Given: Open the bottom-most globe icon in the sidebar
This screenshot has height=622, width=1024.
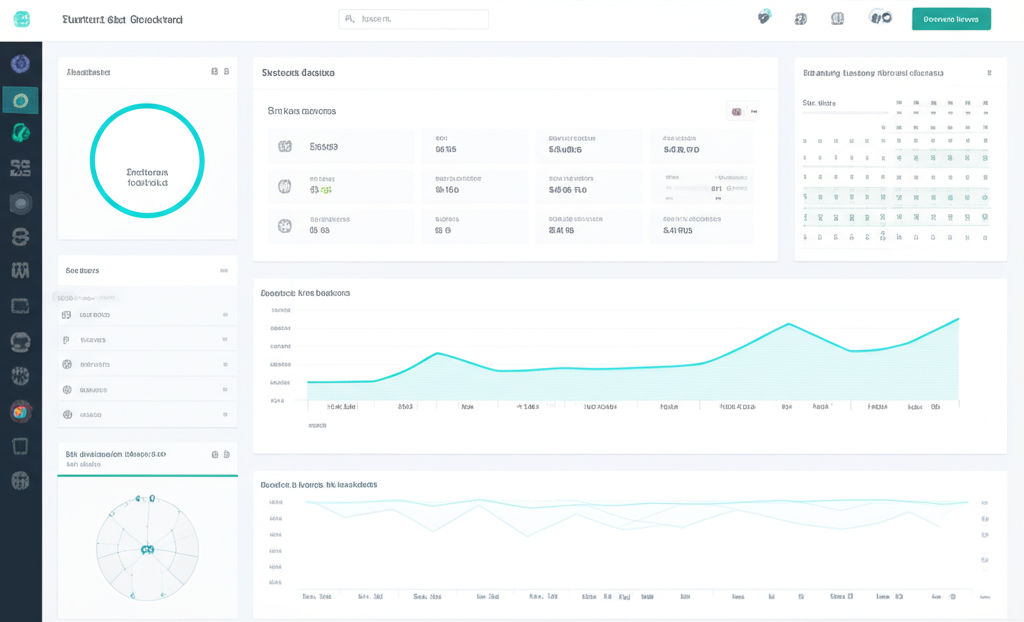Looking at the screenshot, I should click(20, 481).
